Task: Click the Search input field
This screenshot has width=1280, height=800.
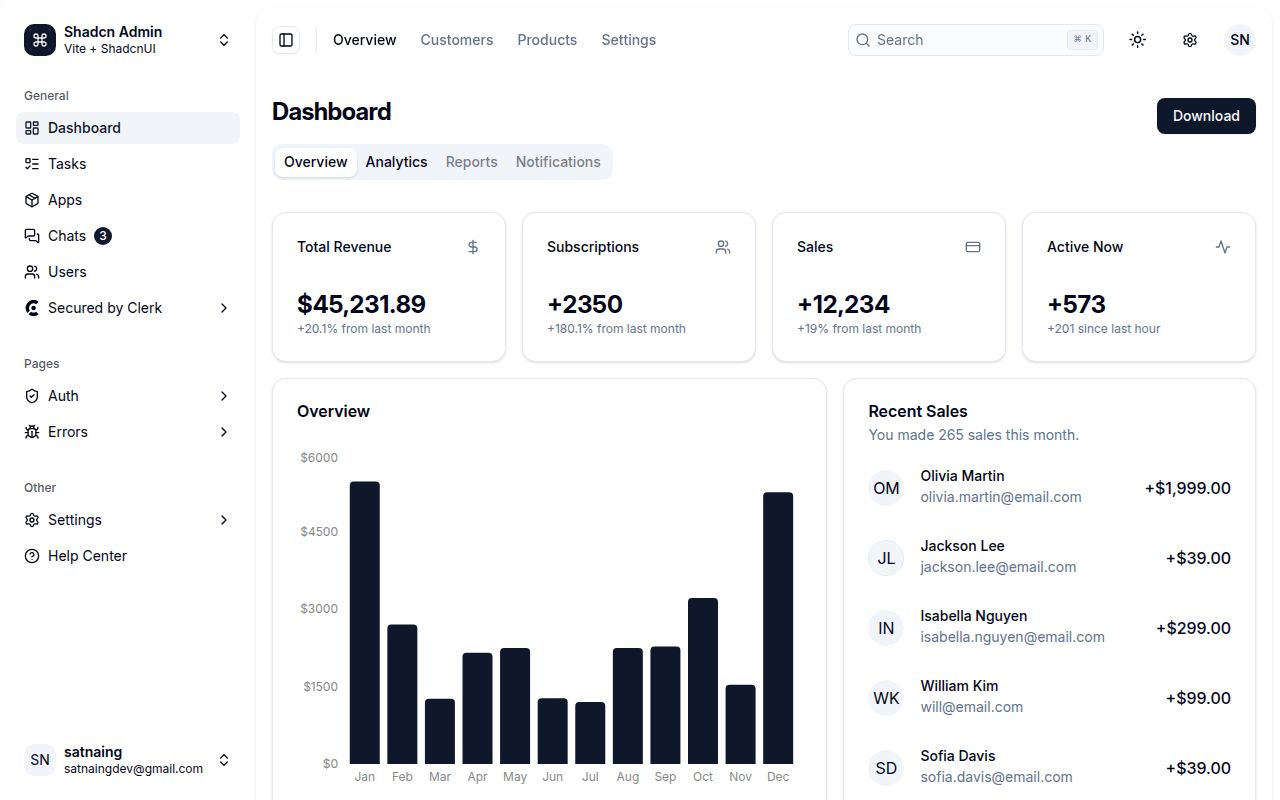Action: click(x=976, y=40)
